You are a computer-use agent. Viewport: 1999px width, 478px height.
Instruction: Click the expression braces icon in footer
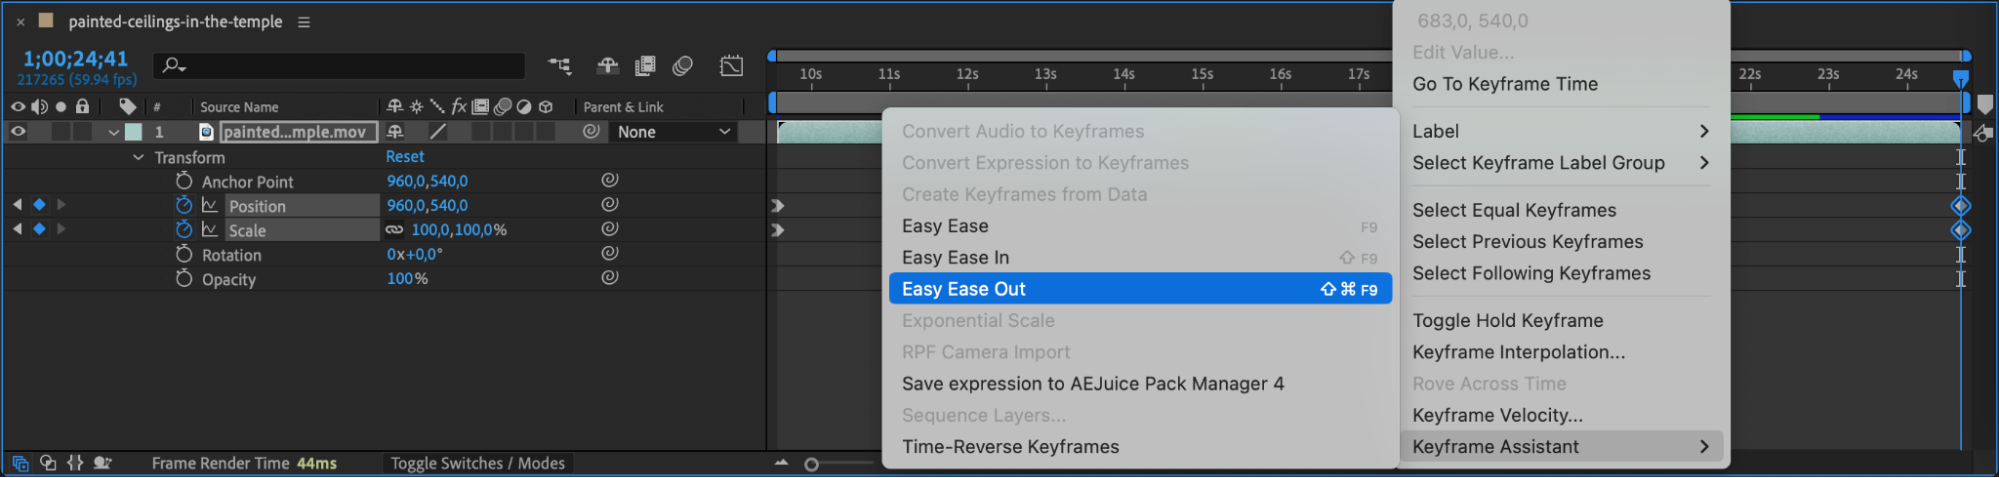(75, 463)
